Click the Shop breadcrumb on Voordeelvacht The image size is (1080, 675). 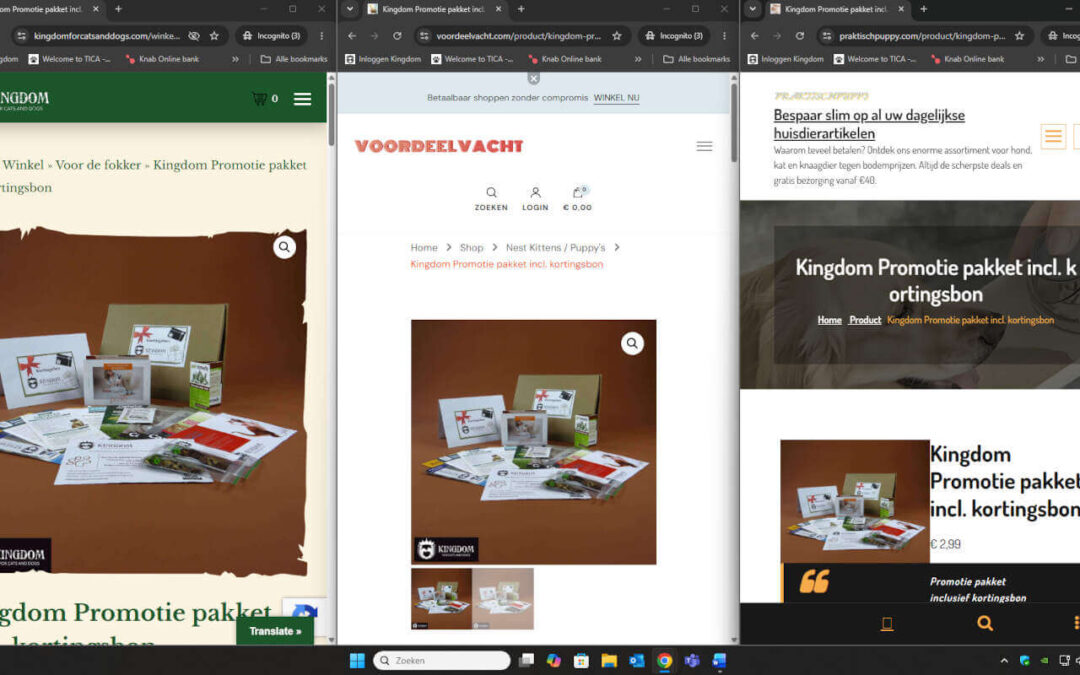[x=472, y=247]
